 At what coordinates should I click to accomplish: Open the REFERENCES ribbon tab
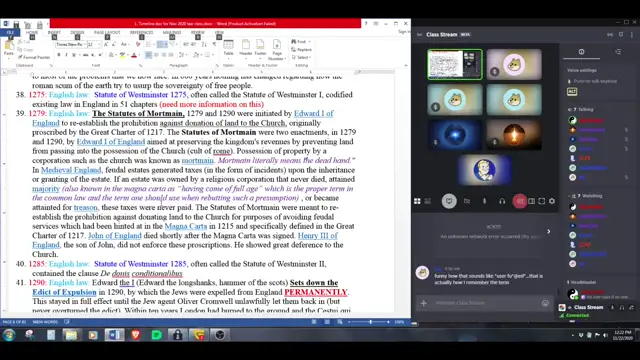coord(141,32)
